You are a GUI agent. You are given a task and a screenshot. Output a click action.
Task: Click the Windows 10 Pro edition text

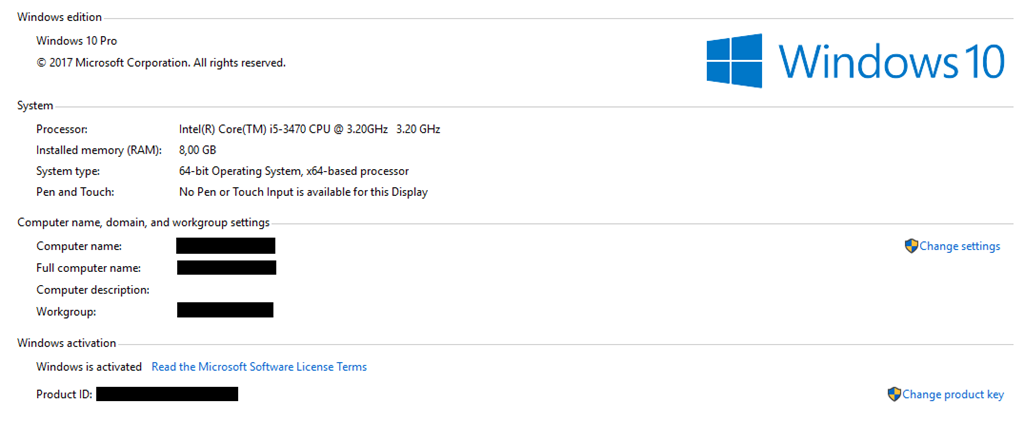(x=75, y=41)
